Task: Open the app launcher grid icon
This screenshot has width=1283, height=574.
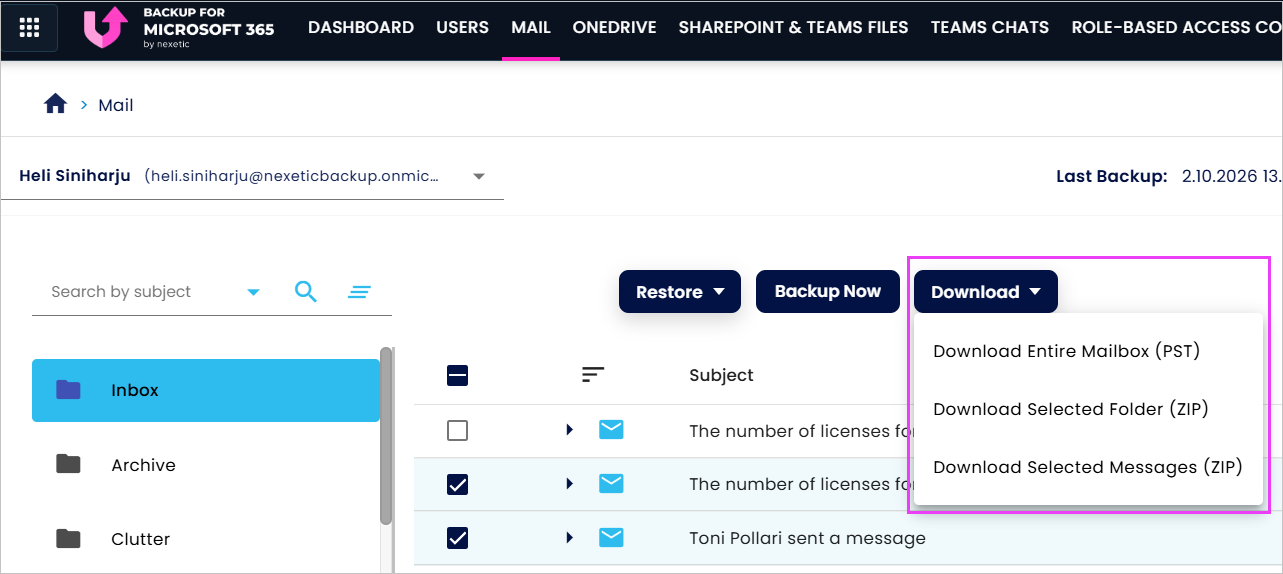Action: pos(29,28)
